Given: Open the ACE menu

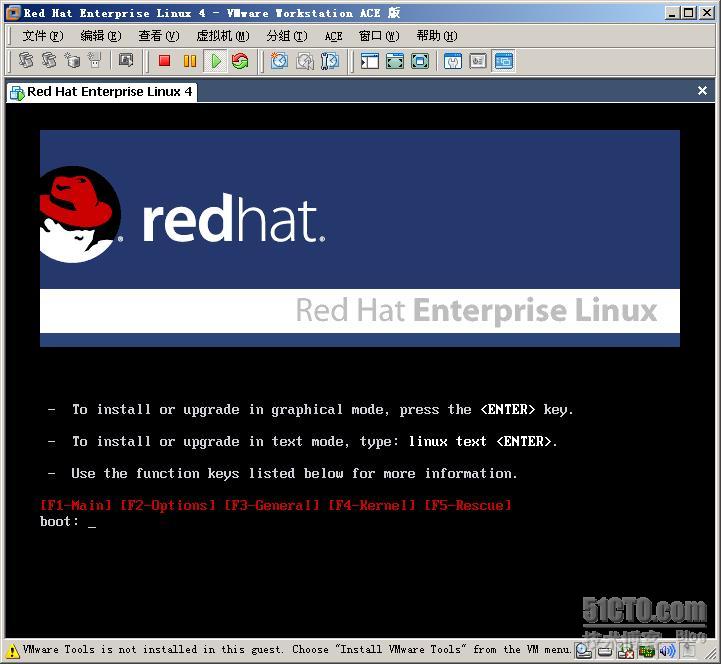Looking at the screenshot, I should tap(333, 36).
